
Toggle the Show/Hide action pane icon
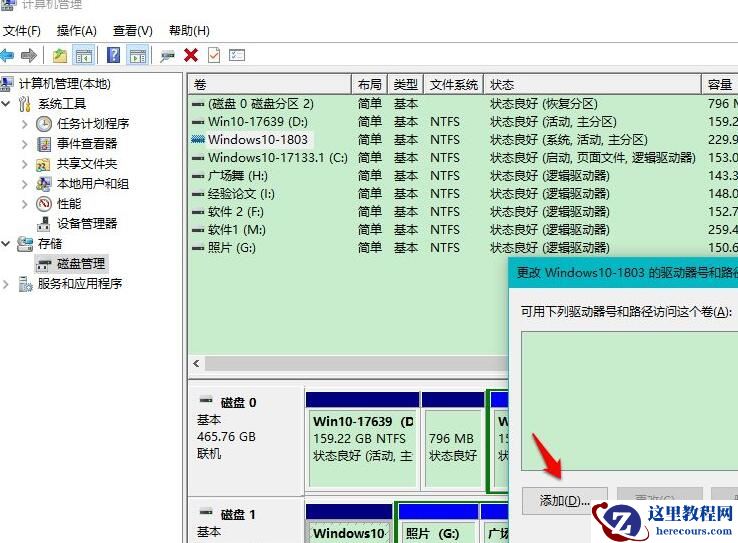(138, 56)
